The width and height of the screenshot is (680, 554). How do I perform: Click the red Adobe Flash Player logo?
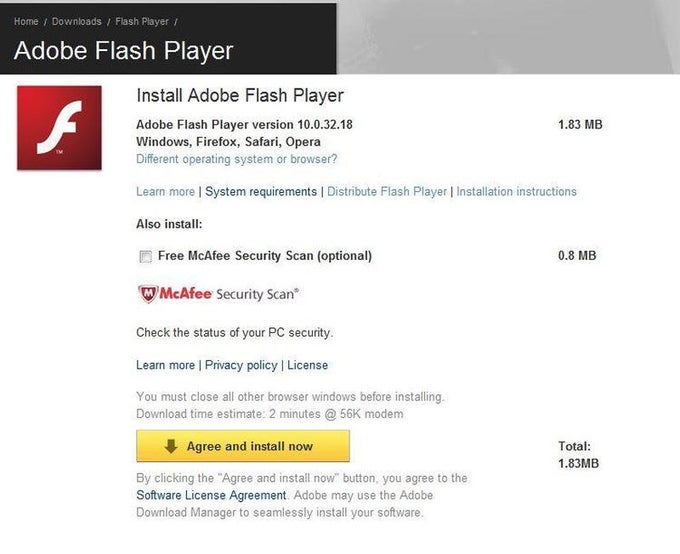click(59, 127)
